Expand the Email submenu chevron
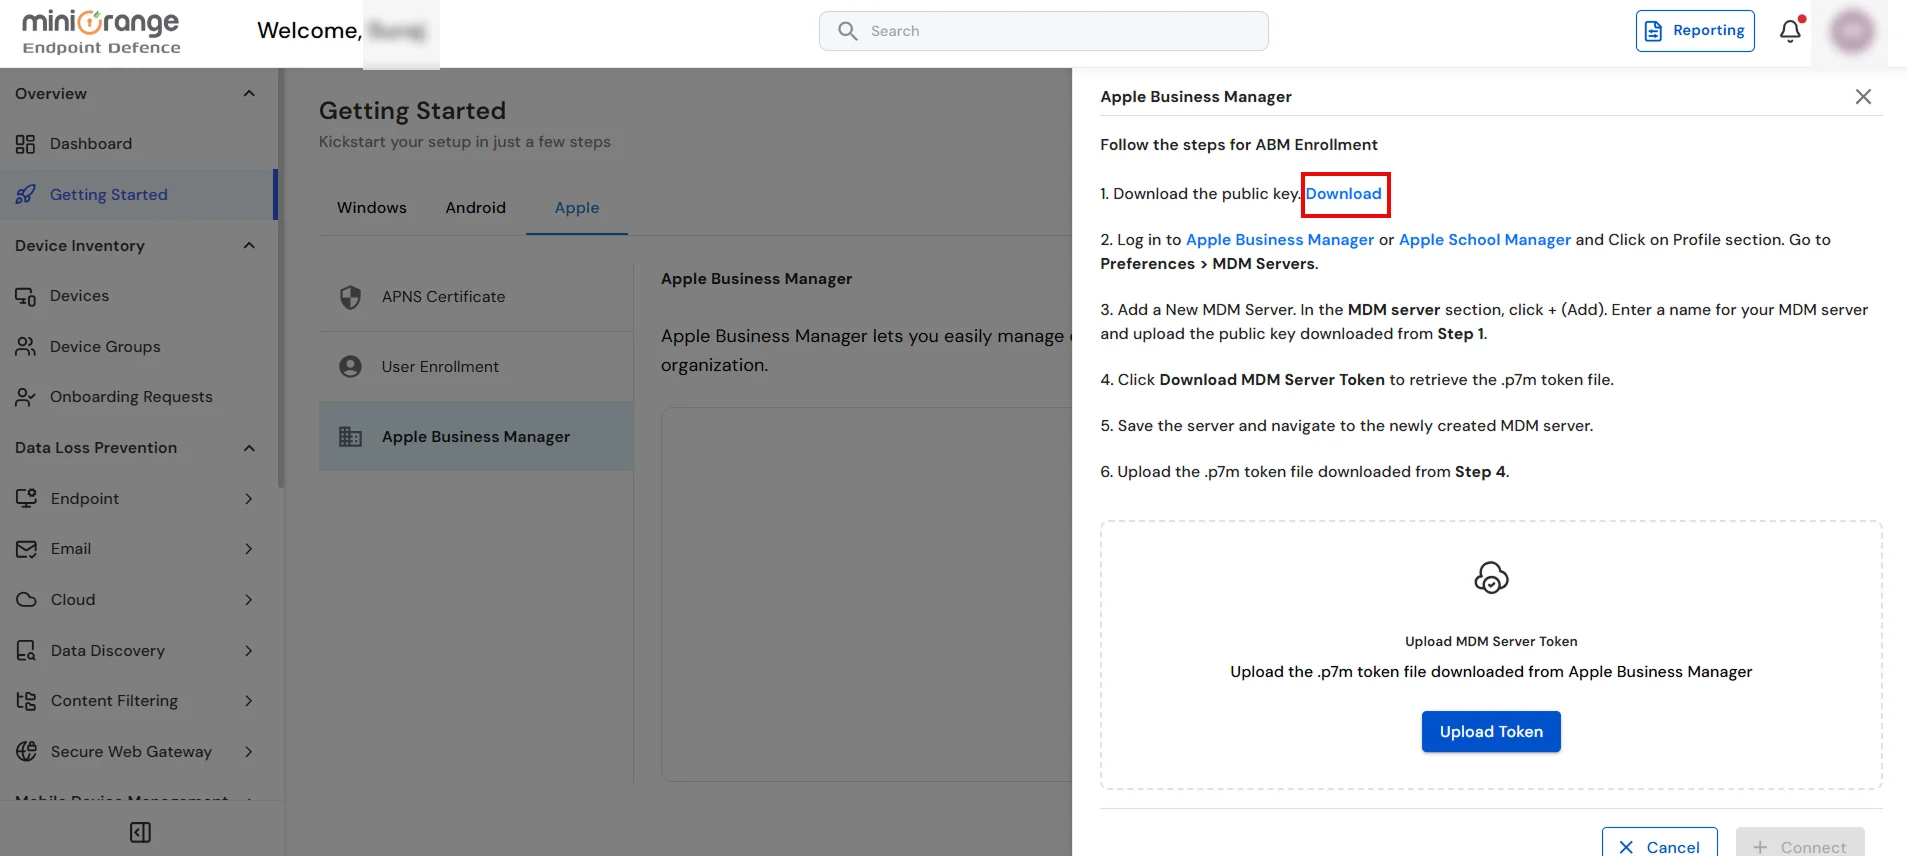The image size is (1907, 856). tap(249, 549)
